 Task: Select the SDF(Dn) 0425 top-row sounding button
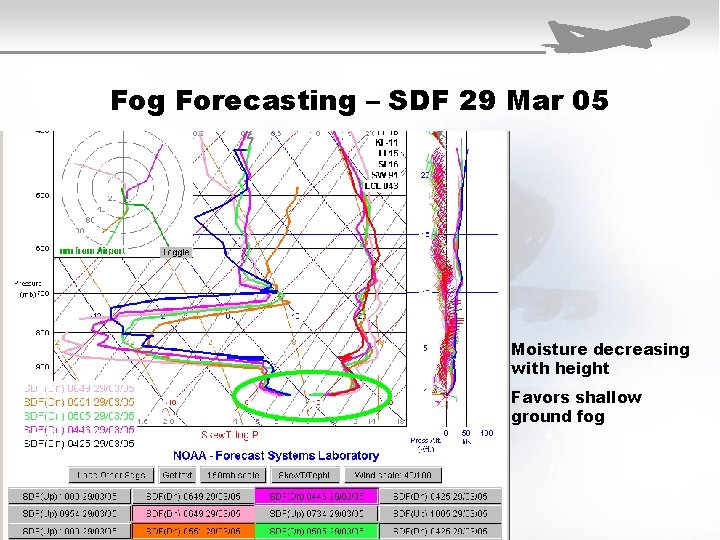click(440, 496)
